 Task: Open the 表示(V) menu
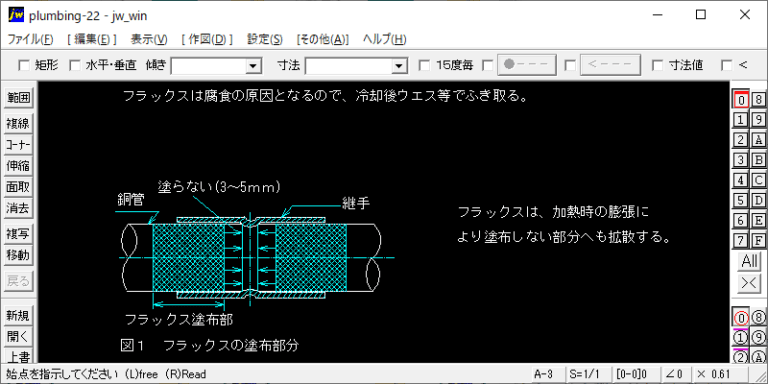point(149,40)
